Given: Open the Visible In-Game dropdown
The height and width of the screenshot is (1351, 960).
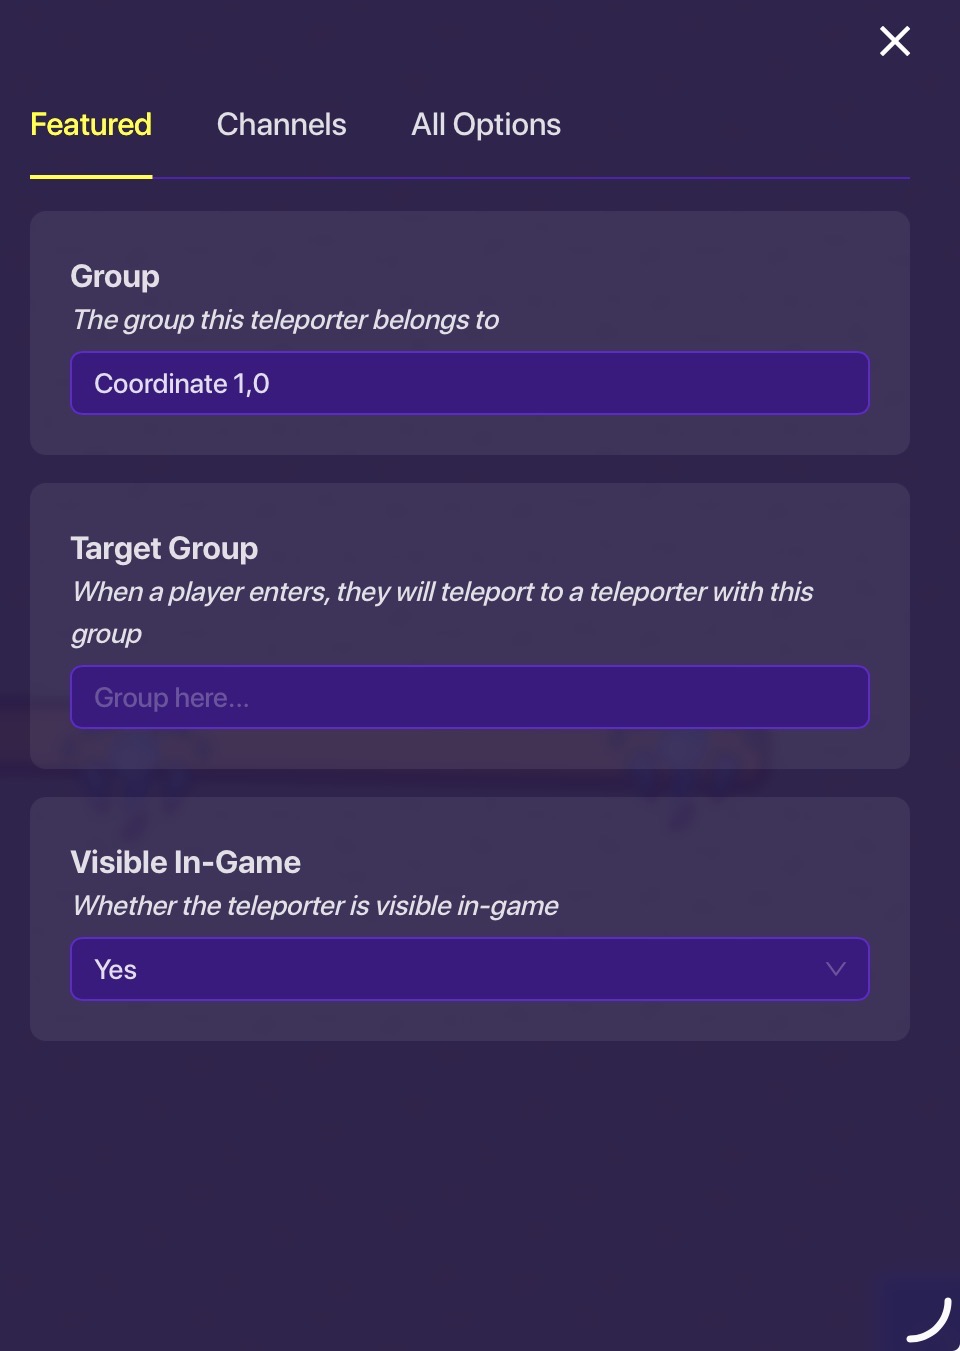Looking at the screenshot, I should [x=470, y=969].
